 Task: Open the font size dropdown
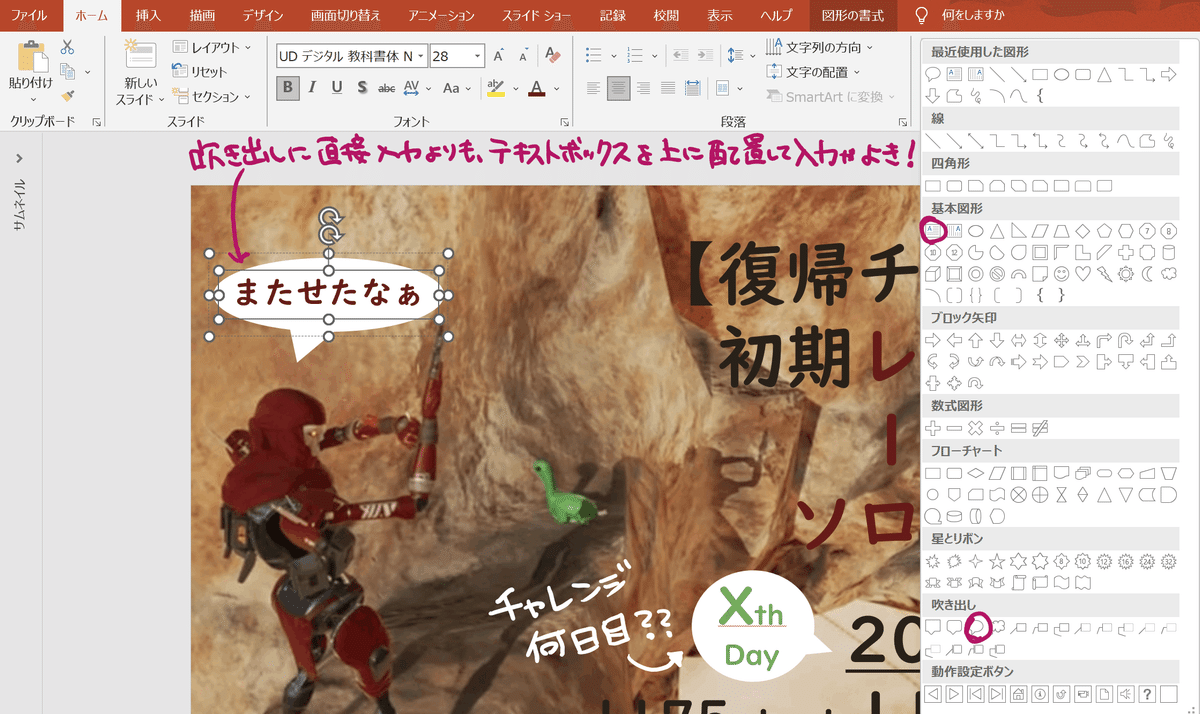tap(478, 57)
